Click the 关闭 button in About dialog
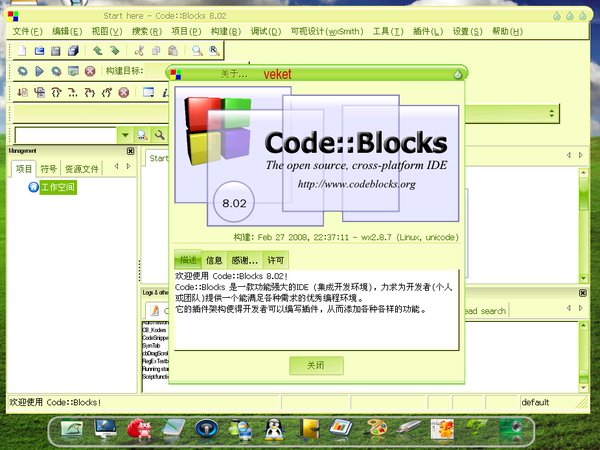Viewport: 600px width, 450px height. 316,365
